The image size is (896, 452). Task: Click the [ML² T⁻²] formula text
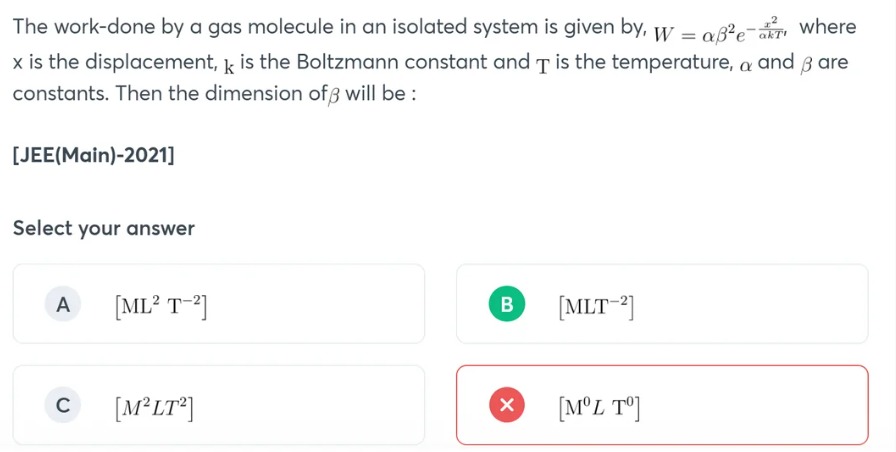click(161, 307)
